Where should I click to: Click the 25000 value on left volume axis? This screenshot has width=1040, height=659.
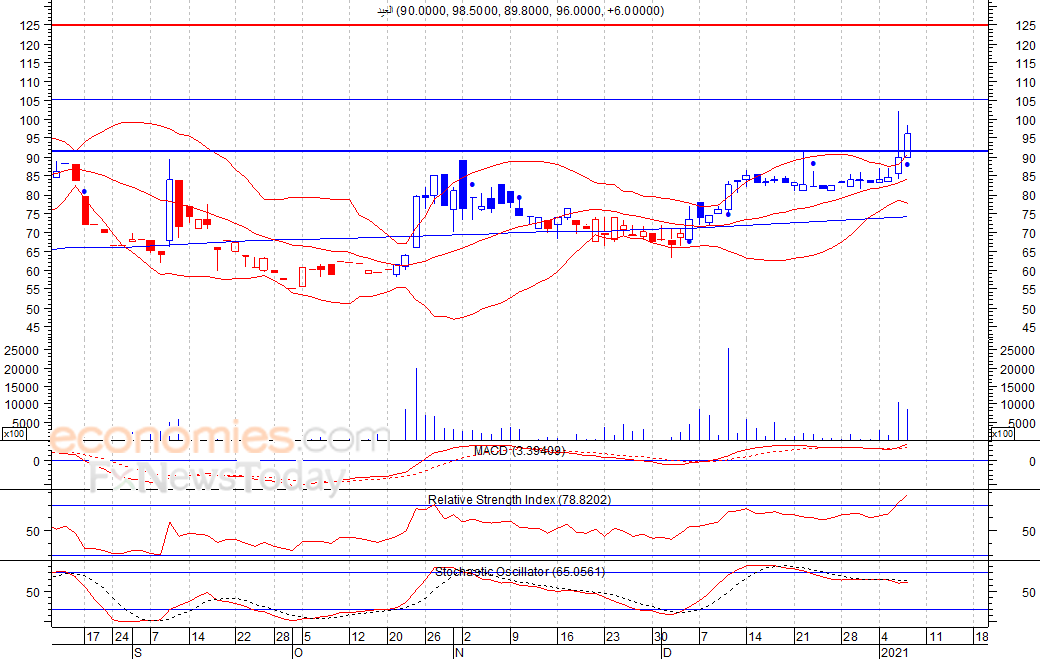click(22, 350)
